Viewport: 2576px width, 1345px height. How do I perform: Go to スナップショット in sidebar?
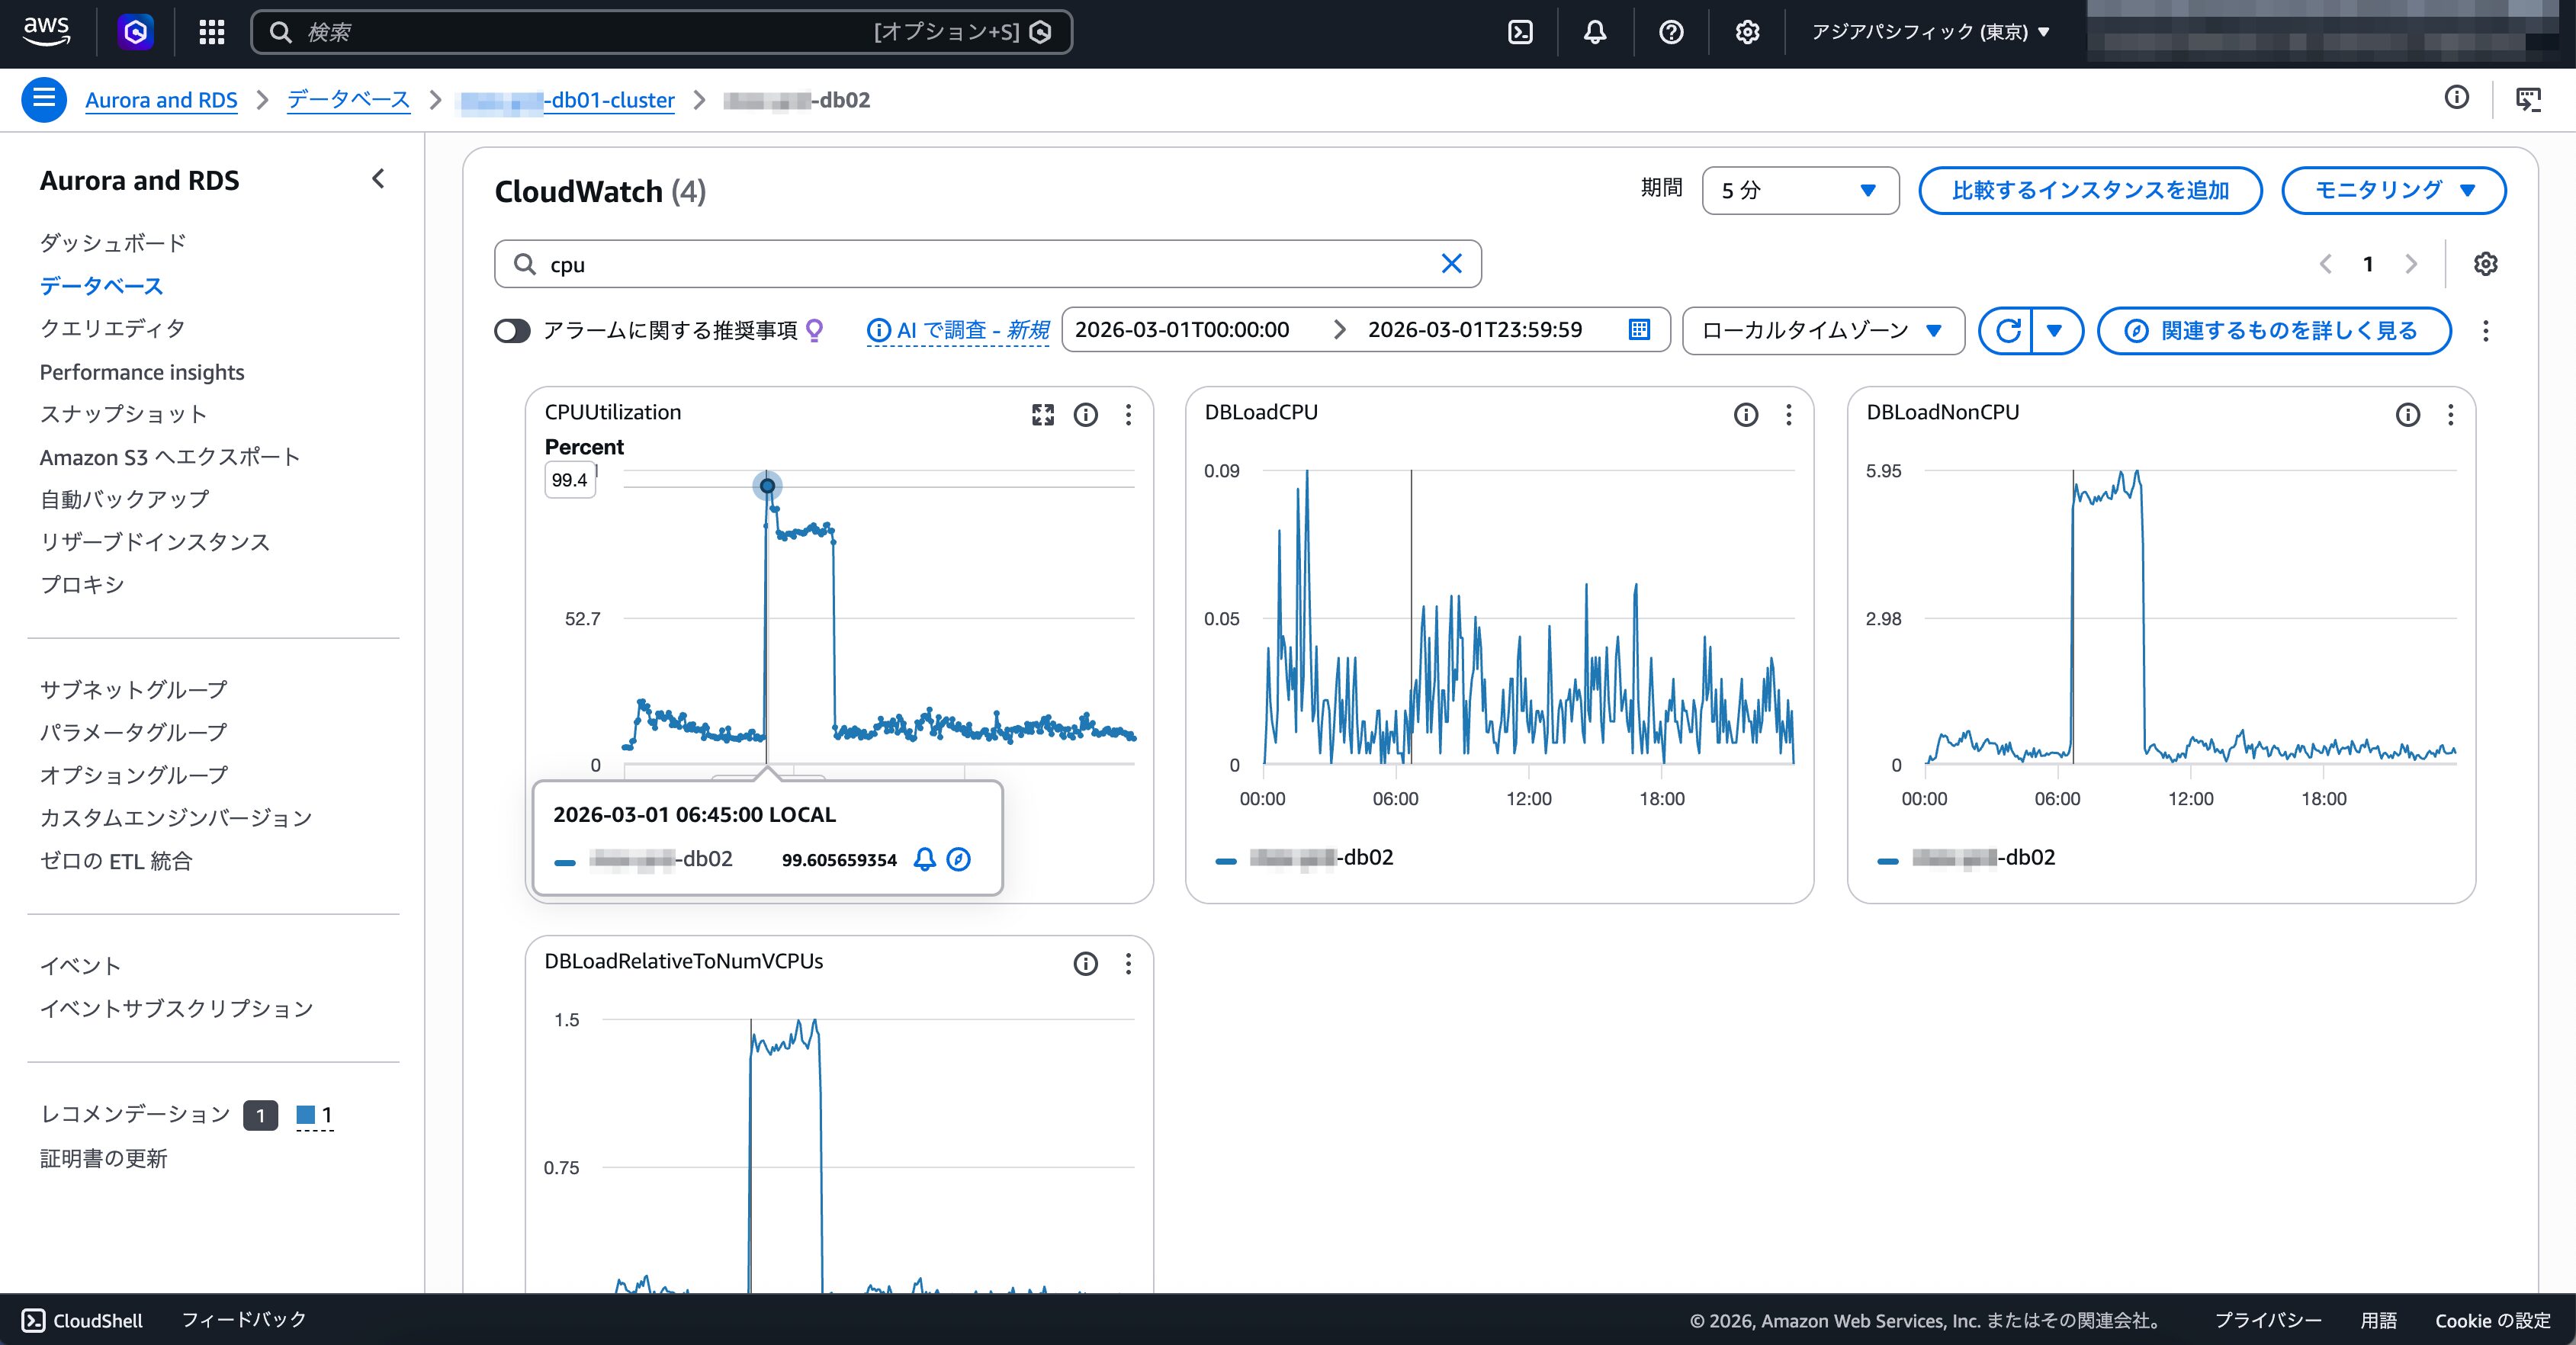click(123, 414)
